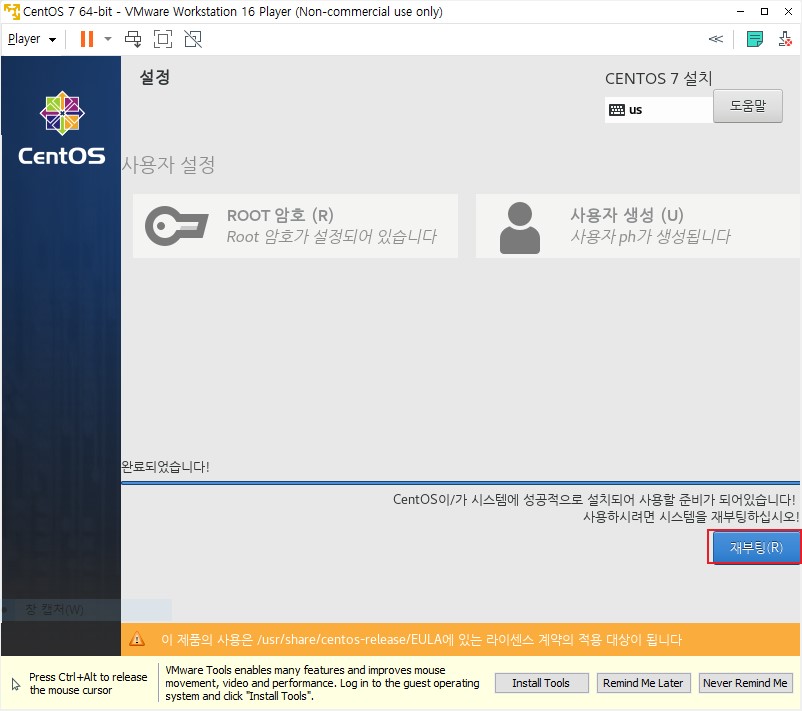Click the CentOS logo

click(62, 128)
